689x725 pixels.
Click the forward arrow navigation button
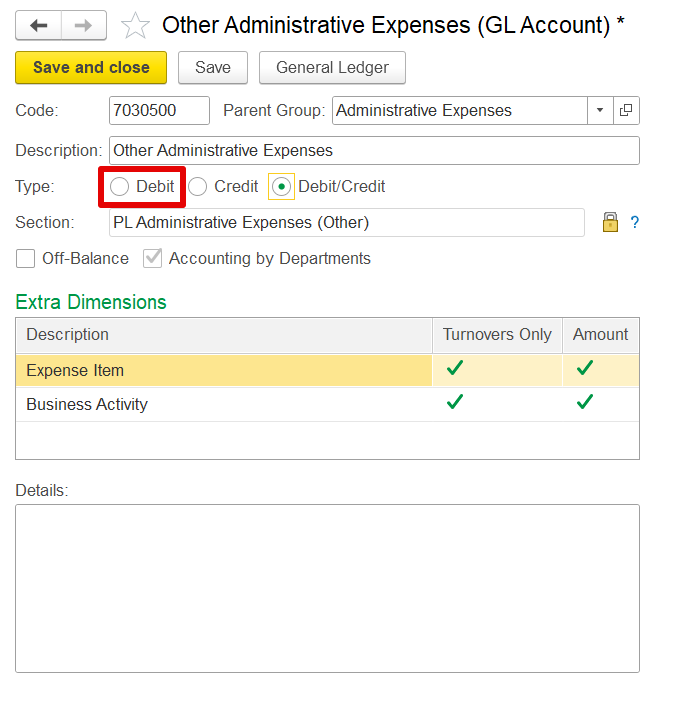tap(84, 25)
